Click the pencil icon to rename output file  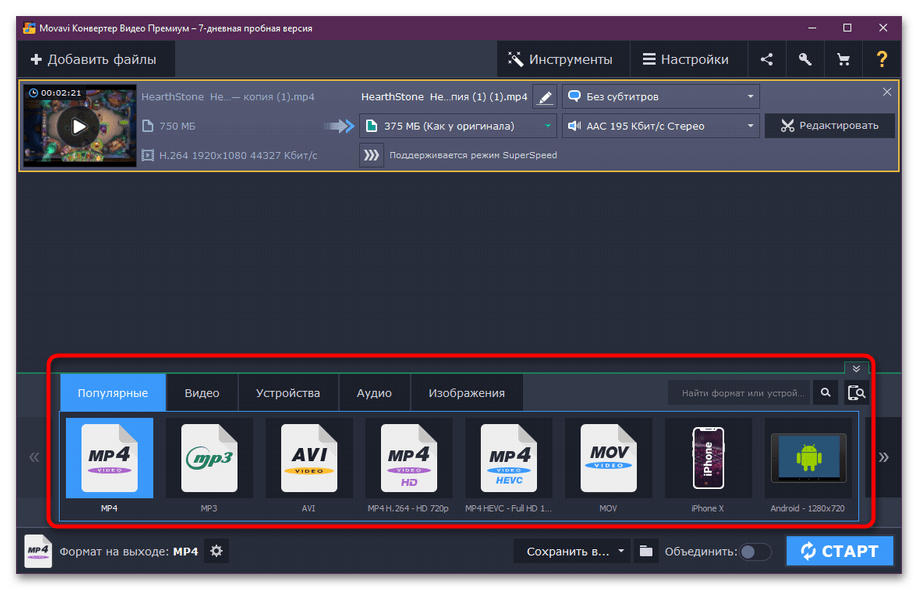point(544,97)
